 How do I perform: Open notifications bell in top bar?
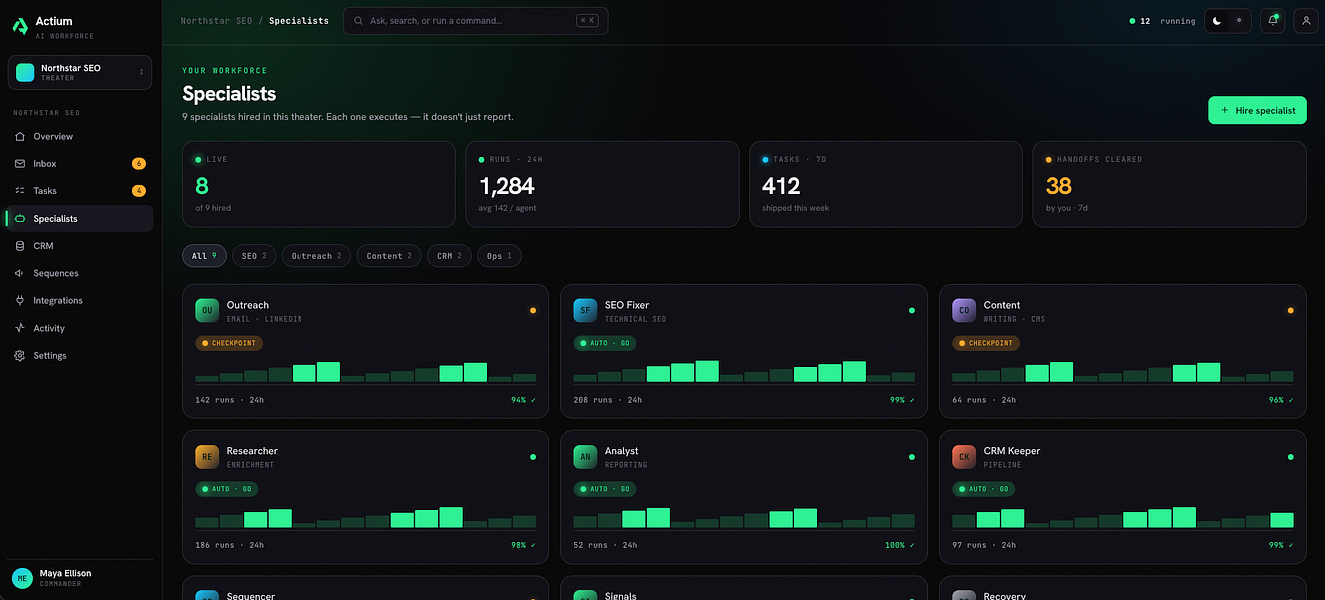click(1273, 20)
